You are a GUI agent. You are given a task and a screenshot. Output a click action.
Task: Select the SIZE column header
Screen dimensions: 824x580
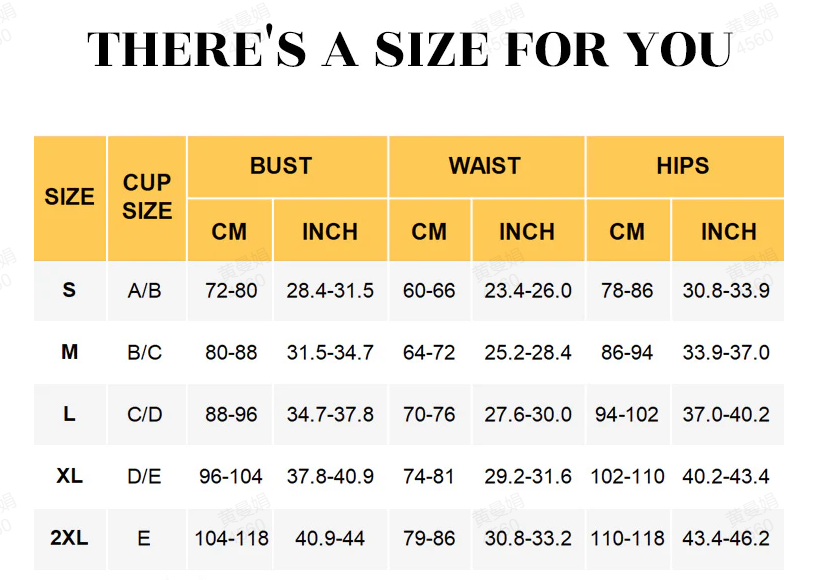click(69, 197)
